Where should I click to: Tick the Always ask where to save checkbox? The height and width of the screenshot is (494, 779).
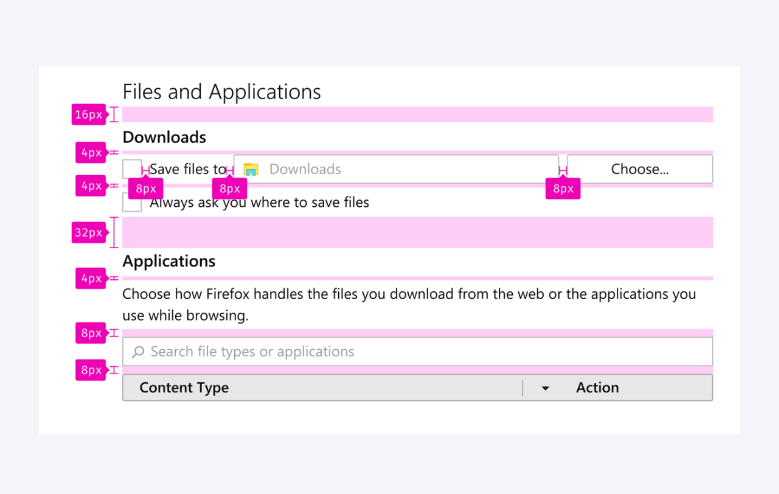click(132, 203)
